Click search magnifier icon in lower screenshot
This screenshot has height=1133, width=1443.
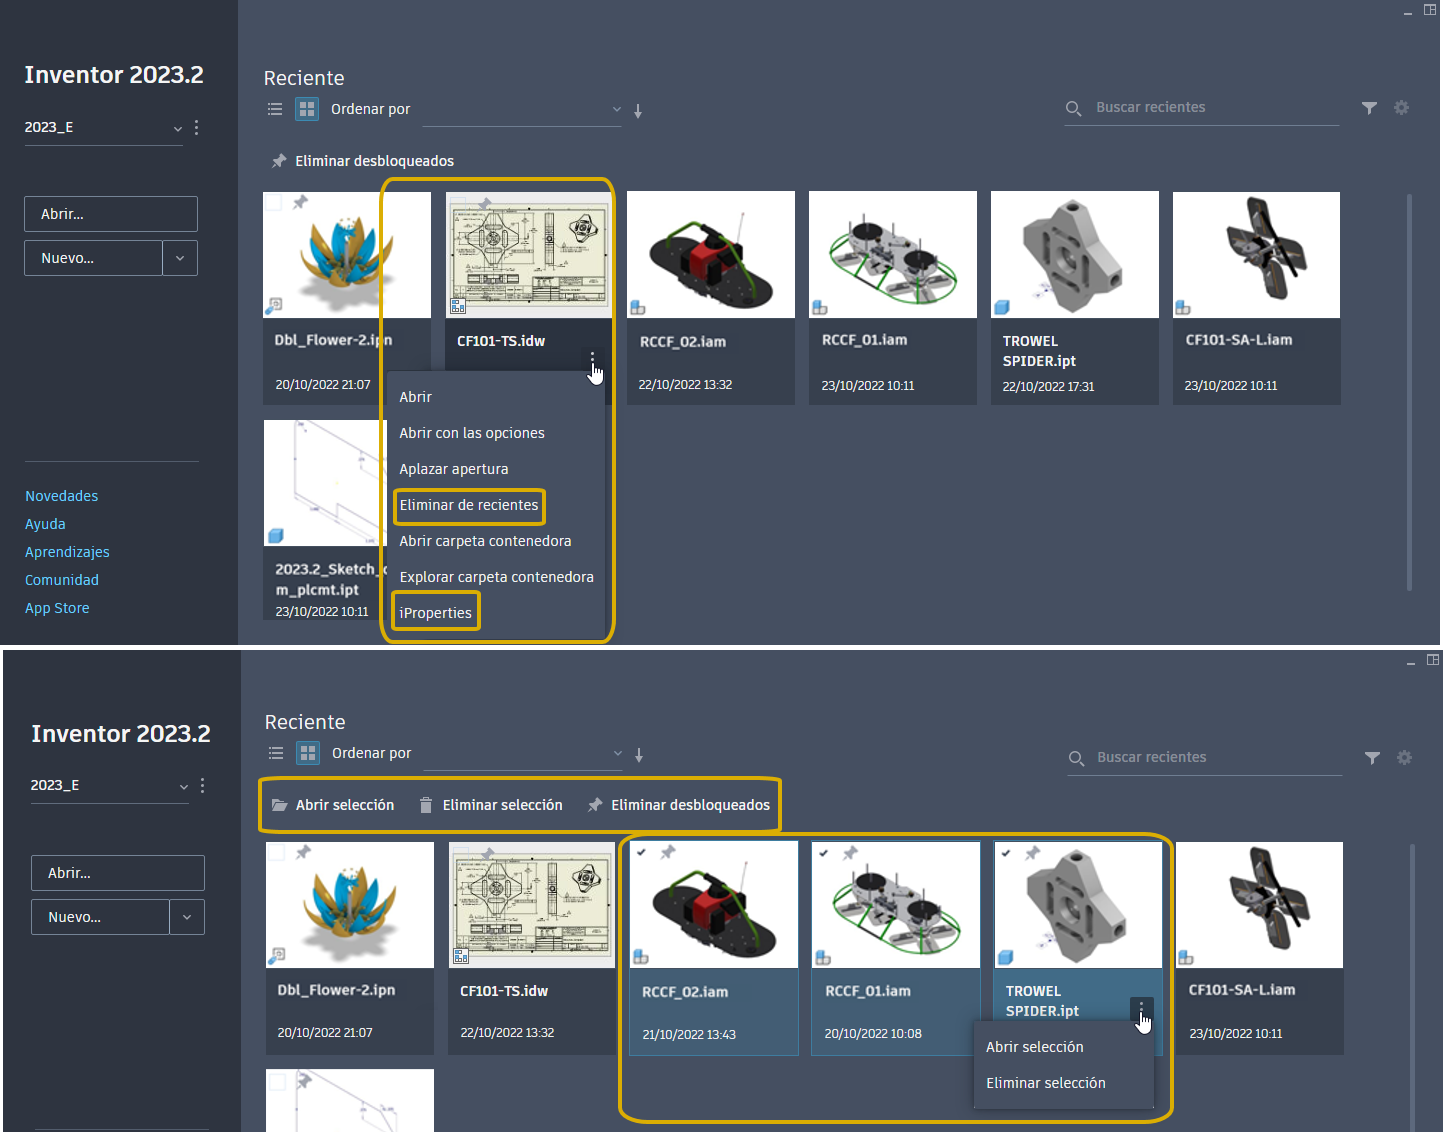[1076, 758]
